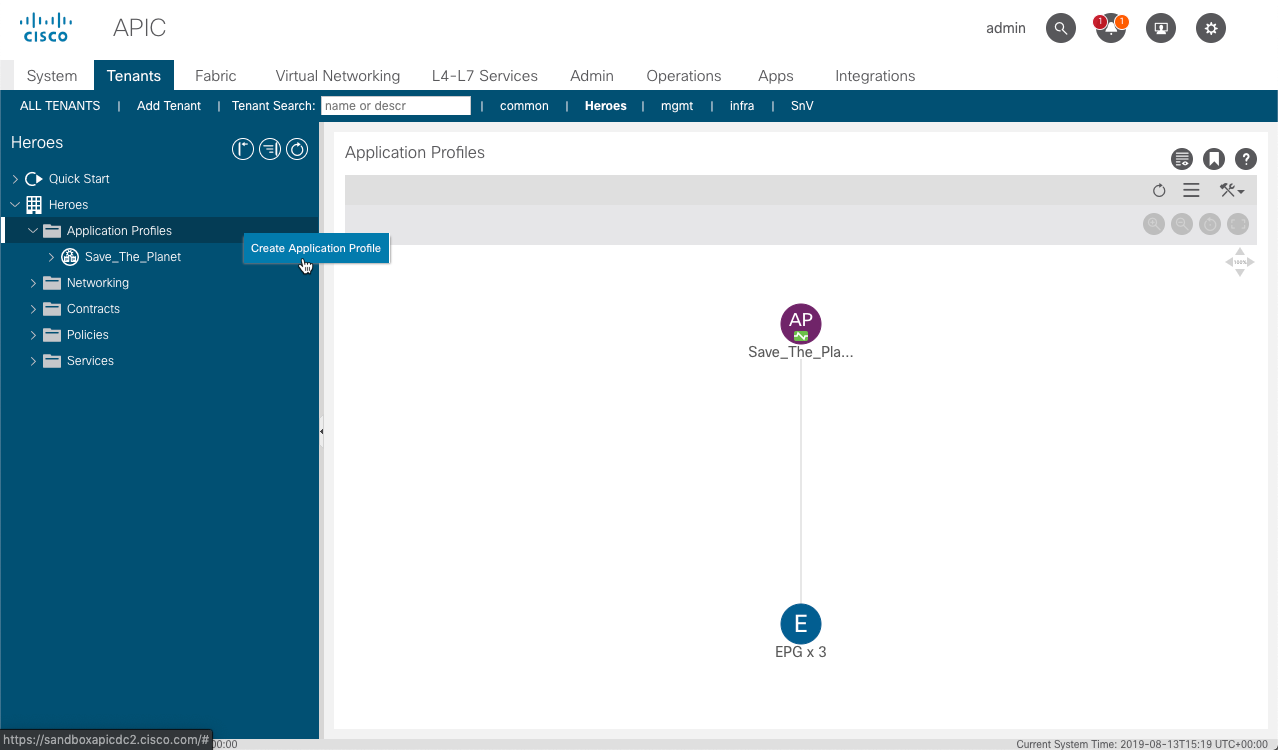This screenshot has width=1278, height=750.
Task: Reload the topology view with the refresh icon
Action: [x=1159, y=190]
